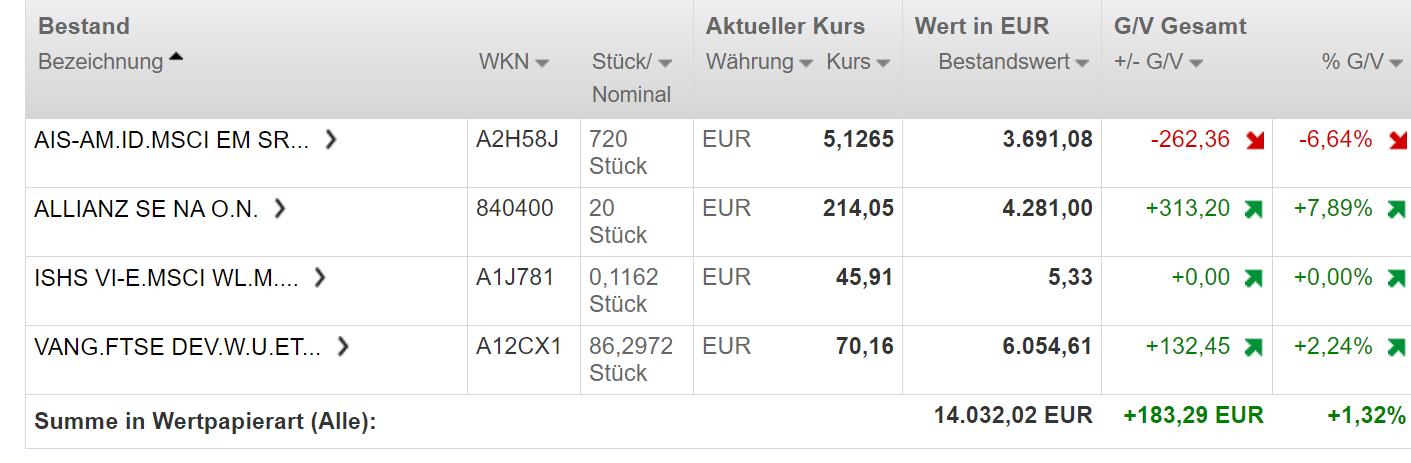Sort by +/- G/V column arrow
The image size is (1411, 463).
pyautogui.click(x=1196, y=63)
